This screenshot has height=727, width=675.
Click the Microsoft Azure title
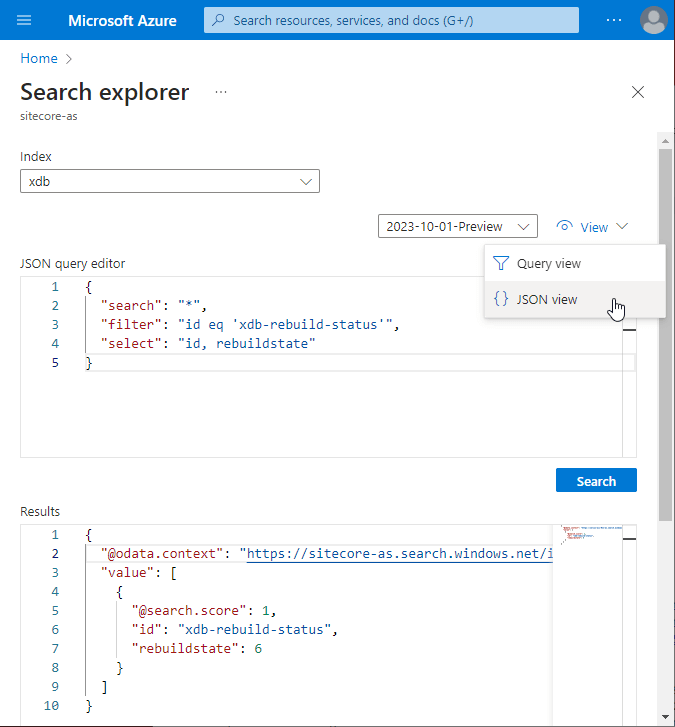122,20
